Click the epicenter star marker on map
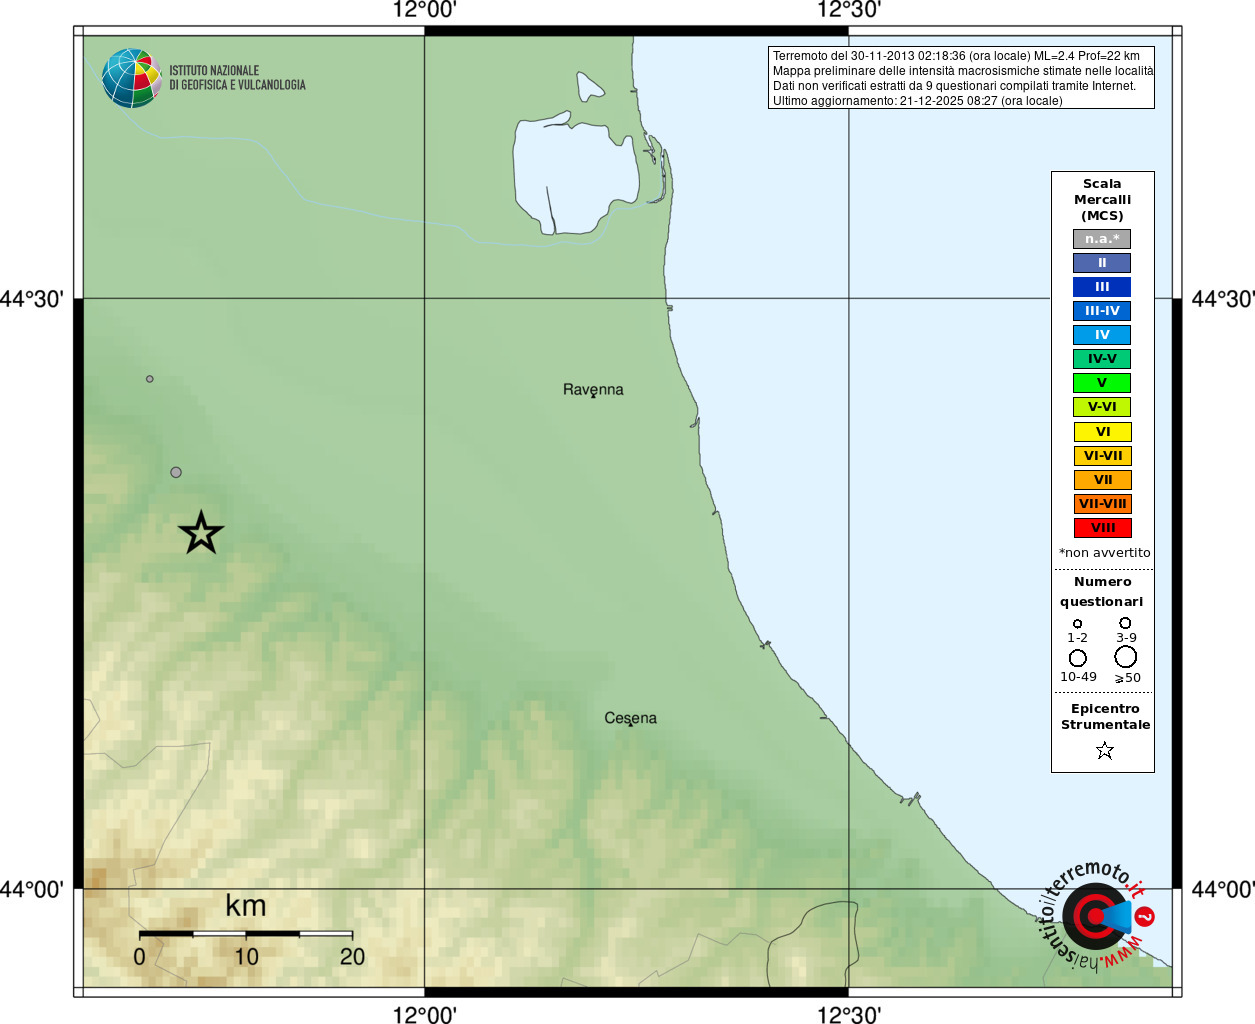Viewport: 1255px width, 1024px height. [201, 533]
